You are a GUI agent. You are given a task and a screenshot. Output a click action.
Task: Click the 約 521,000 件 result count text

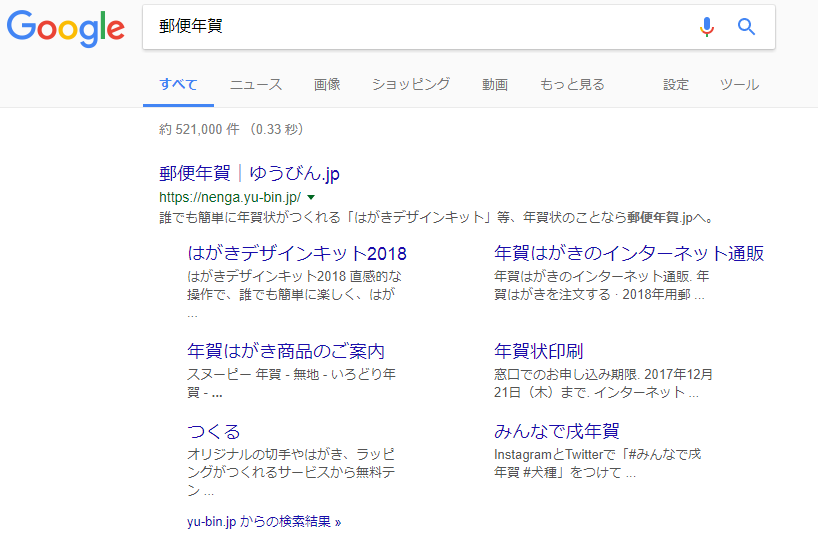click(231, 129)
